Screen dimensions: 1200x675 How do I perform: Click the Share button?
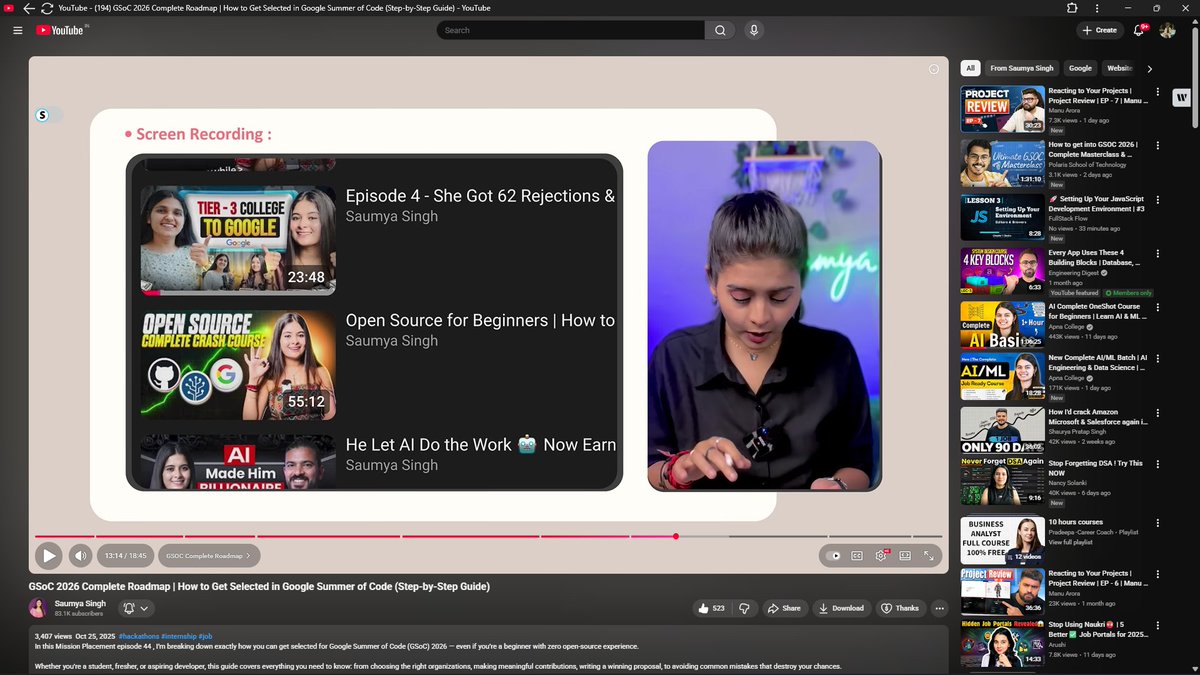tap(784, 608)
